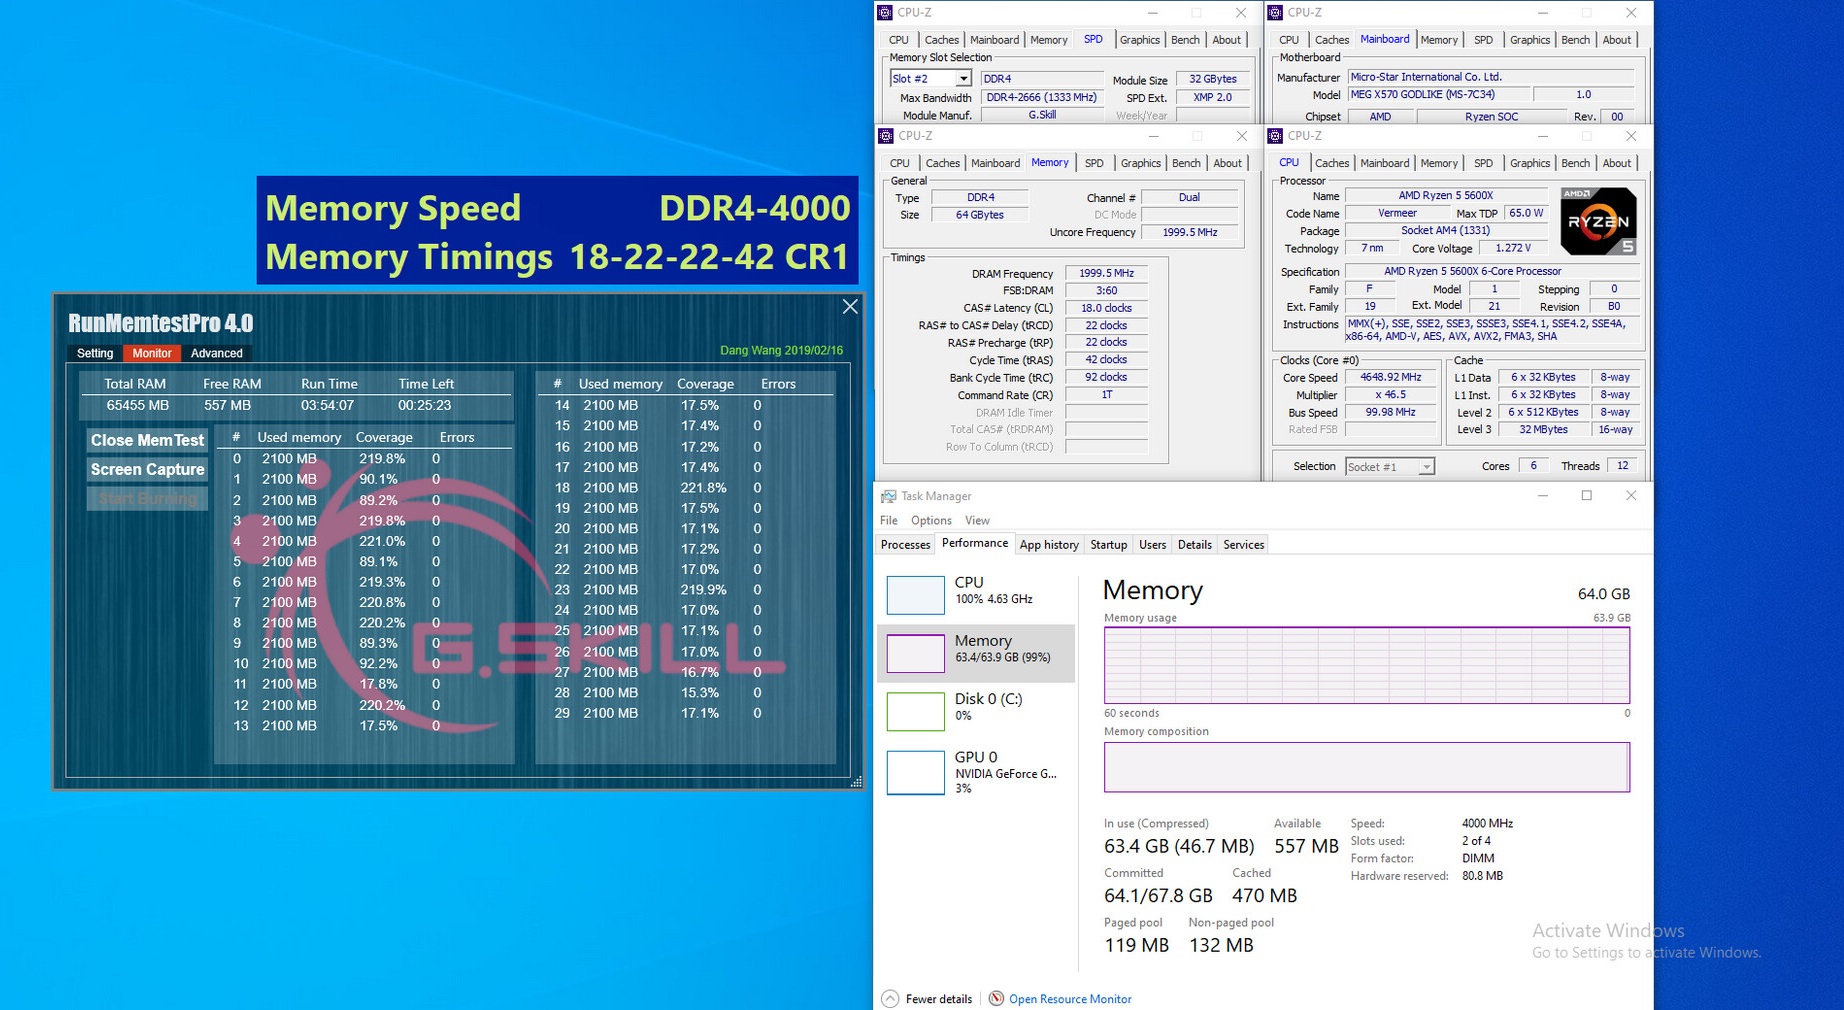
Task: Open the Options menu in Task Manager
Action: [931, 520]
